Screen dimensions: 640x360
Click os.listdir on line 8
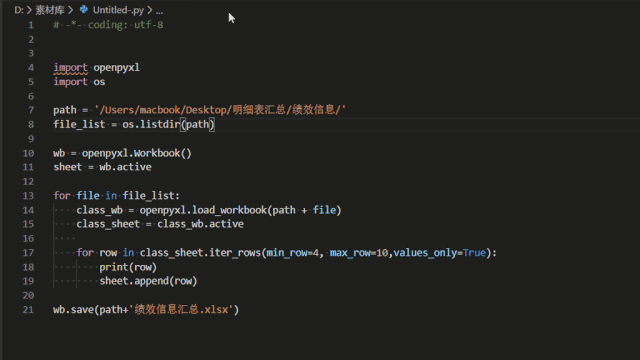pos(151,124)
